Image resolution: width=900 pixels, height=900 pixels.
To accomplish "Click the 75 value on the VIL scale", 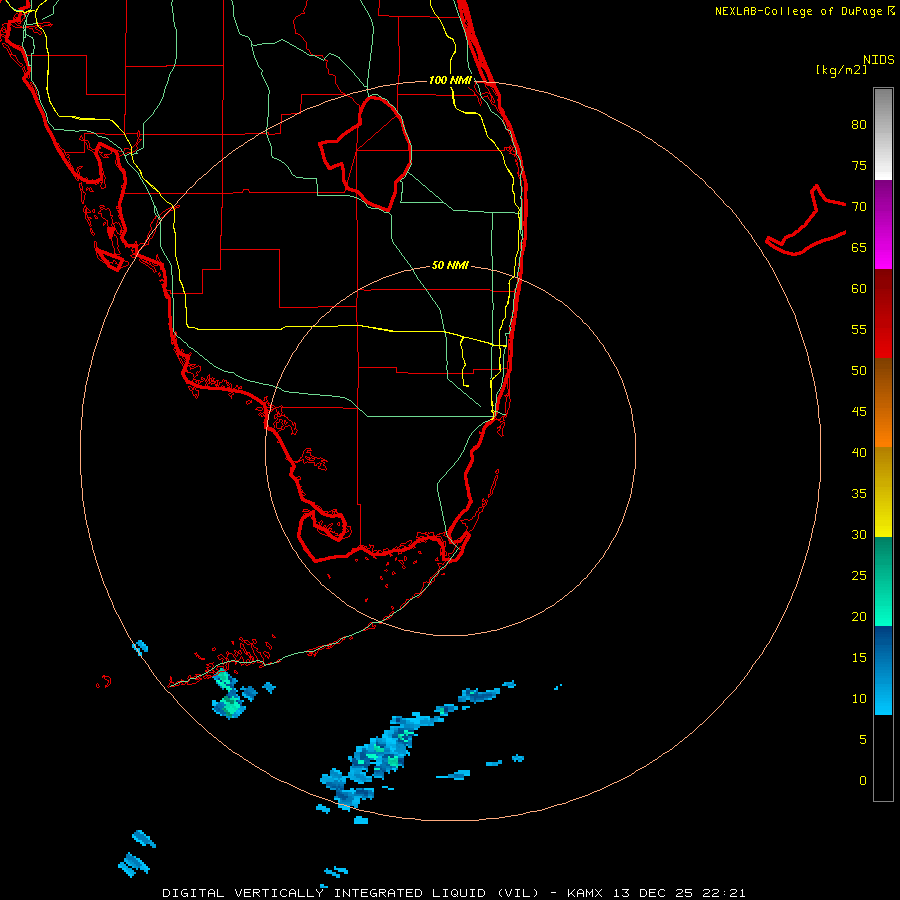I will coord(859,165).
